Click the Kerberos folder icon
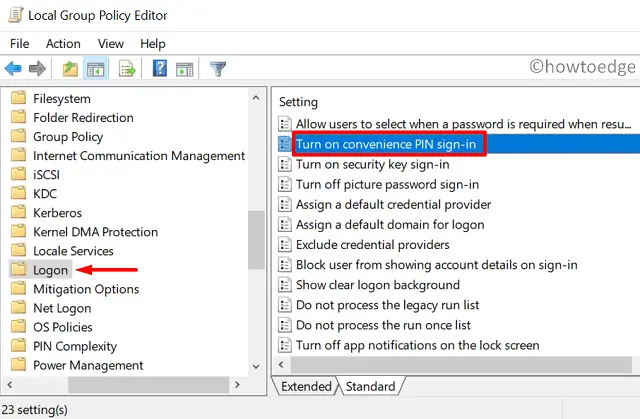Screen dimensions: 640x419 click(x=18, y=212)
